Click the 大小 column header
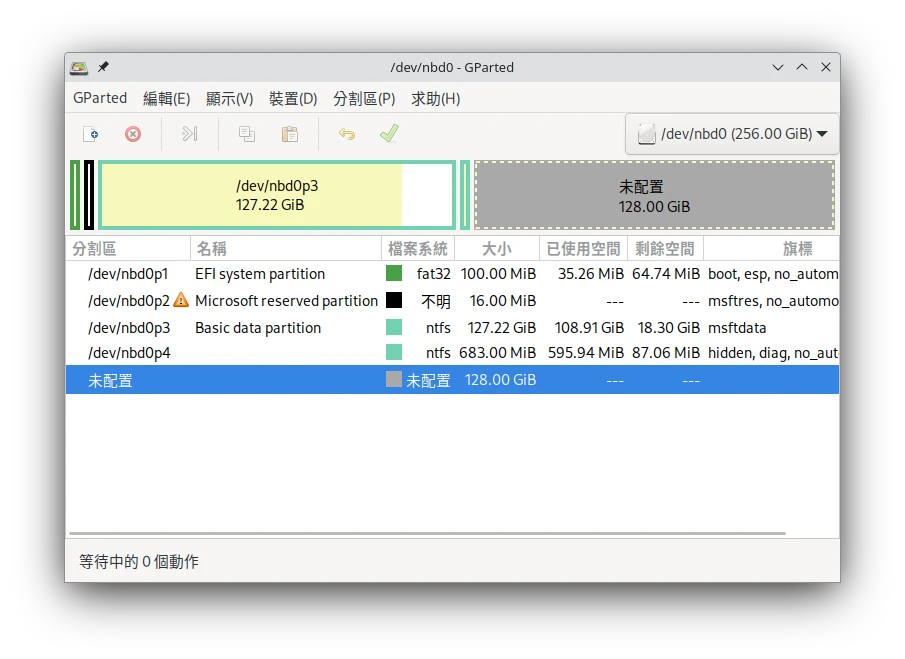This screenshot has height=659, width=905. pos(497,249)
